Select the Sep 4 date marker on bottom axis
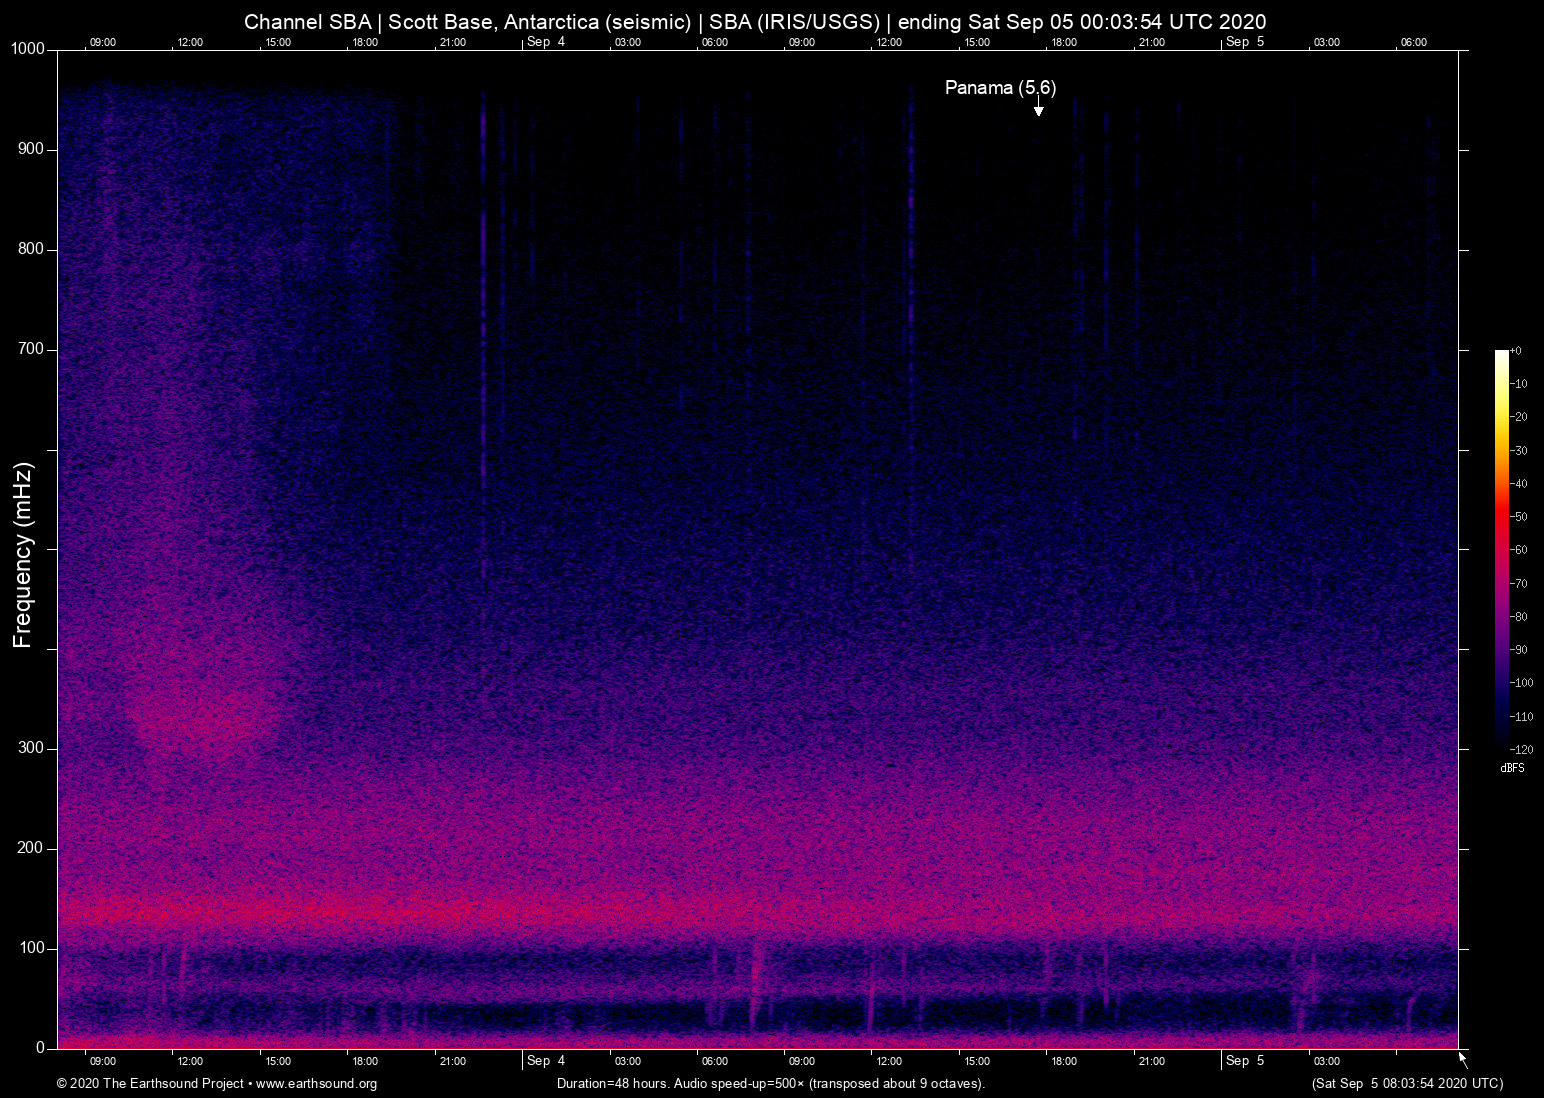The height and width of the screenshot is (1098, 1544). click(546, 1061)
